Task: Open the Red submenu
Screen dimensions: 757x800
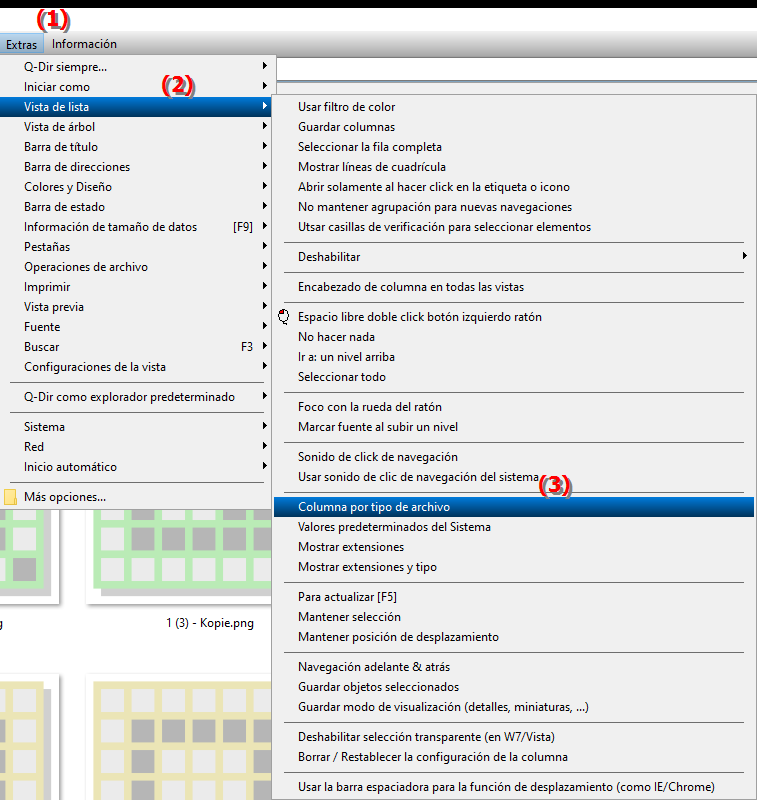Action: click(136, 447)
